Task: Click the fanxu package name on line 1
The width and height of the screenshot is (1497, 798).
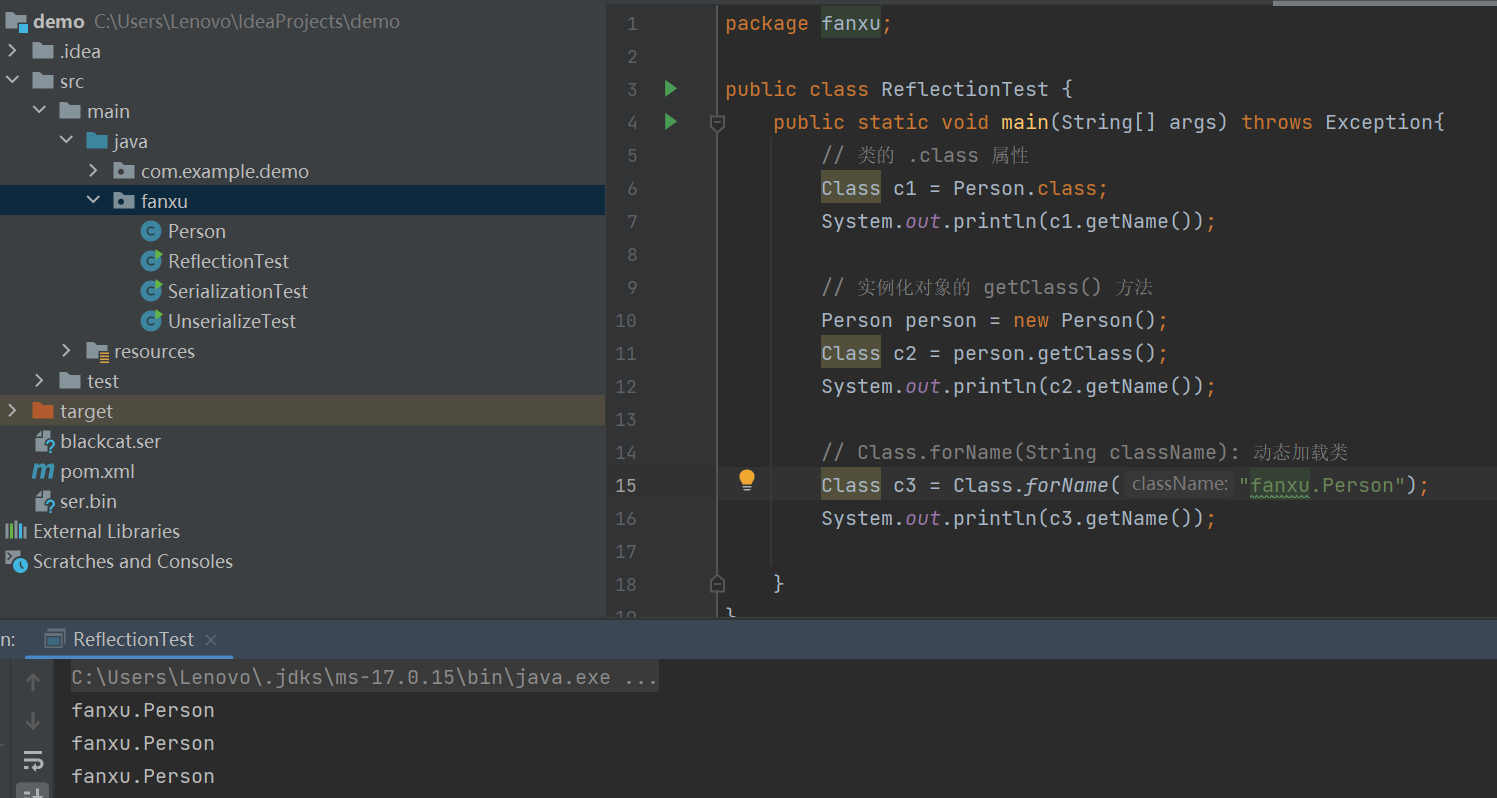Action: click(x=851, y=24)
